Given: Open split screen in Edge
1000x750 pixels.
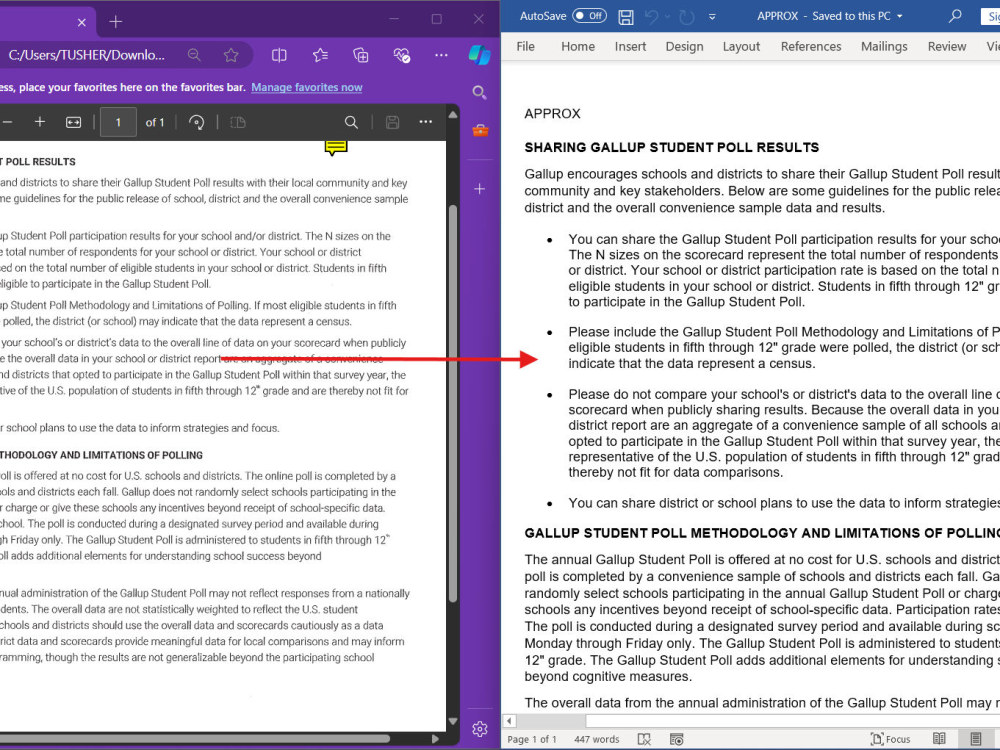Looking at the screenshot, I should click(x=279, y=55).
